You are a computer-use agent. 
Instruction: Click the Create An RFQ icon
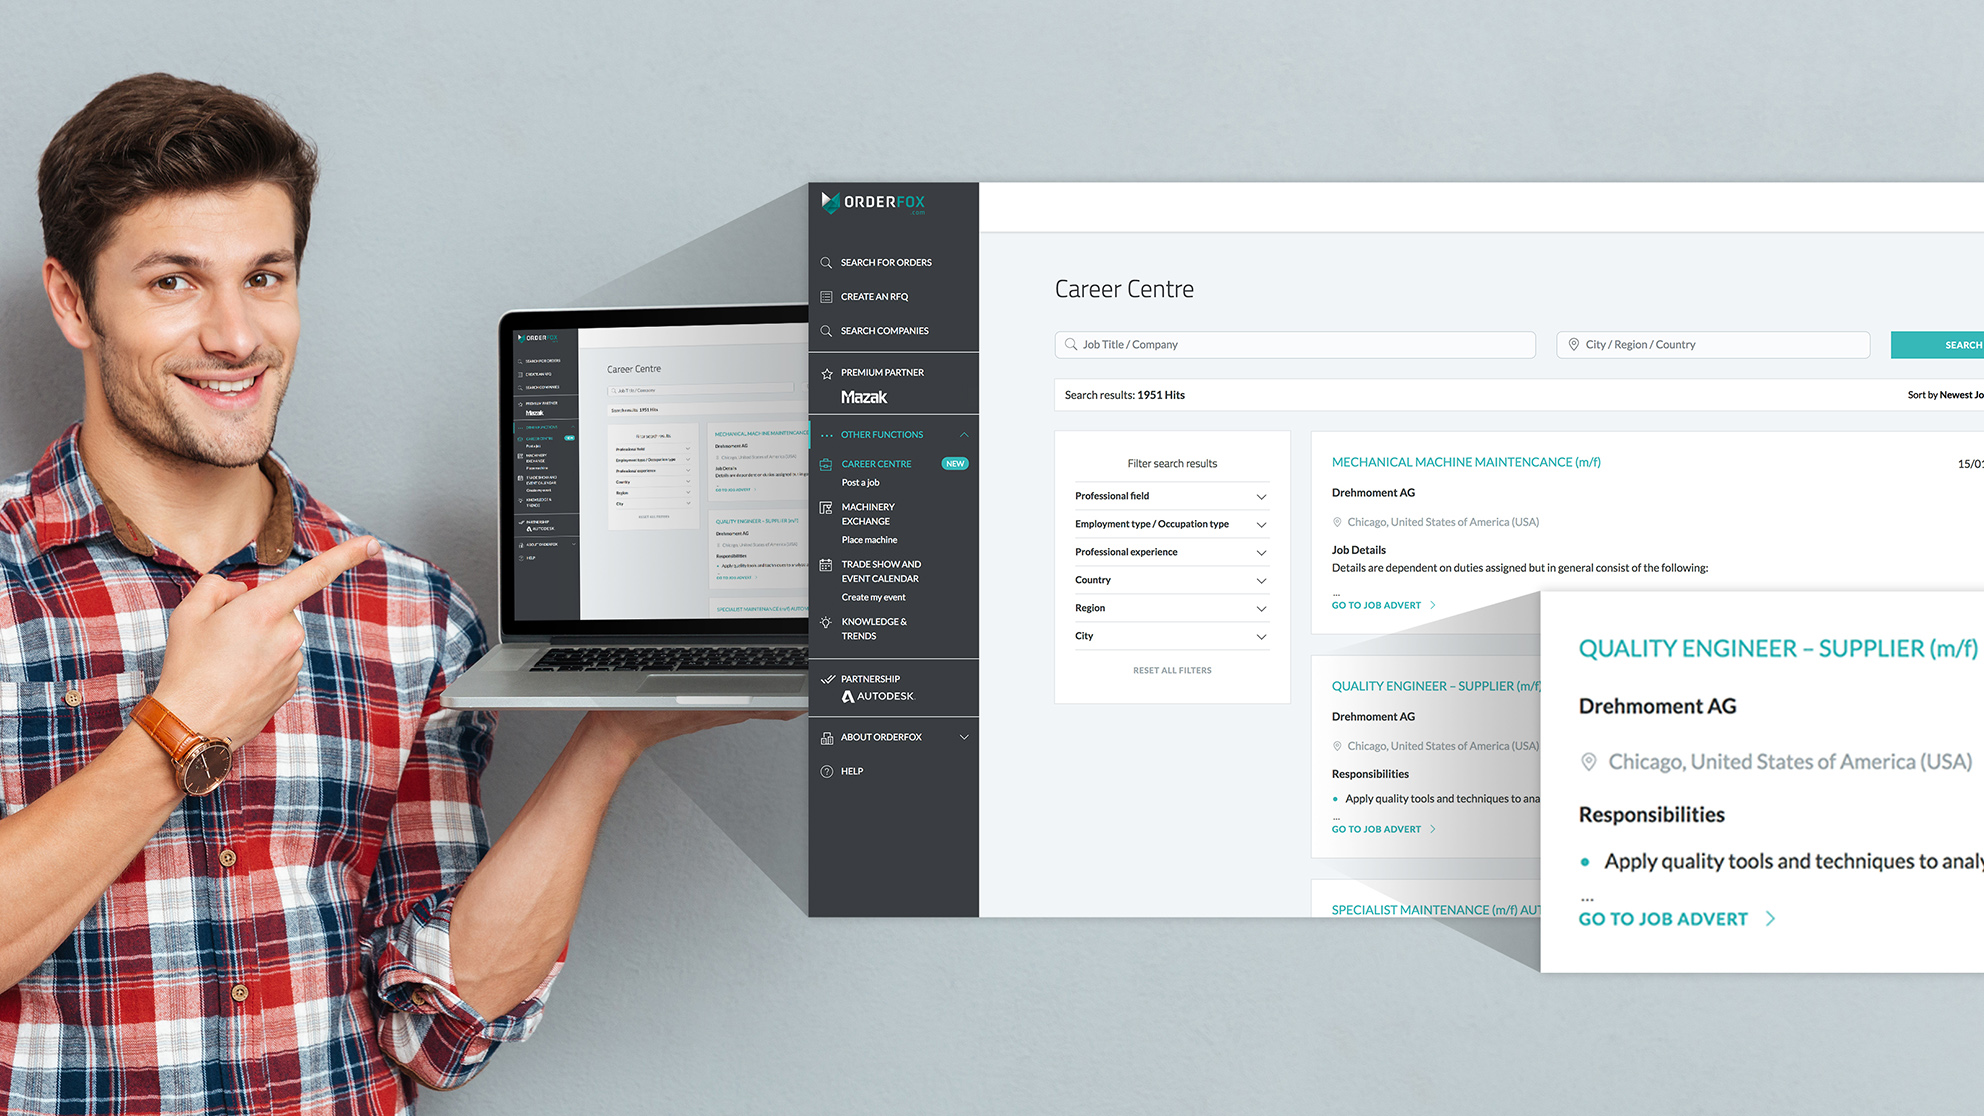click(x=826, y=296)
